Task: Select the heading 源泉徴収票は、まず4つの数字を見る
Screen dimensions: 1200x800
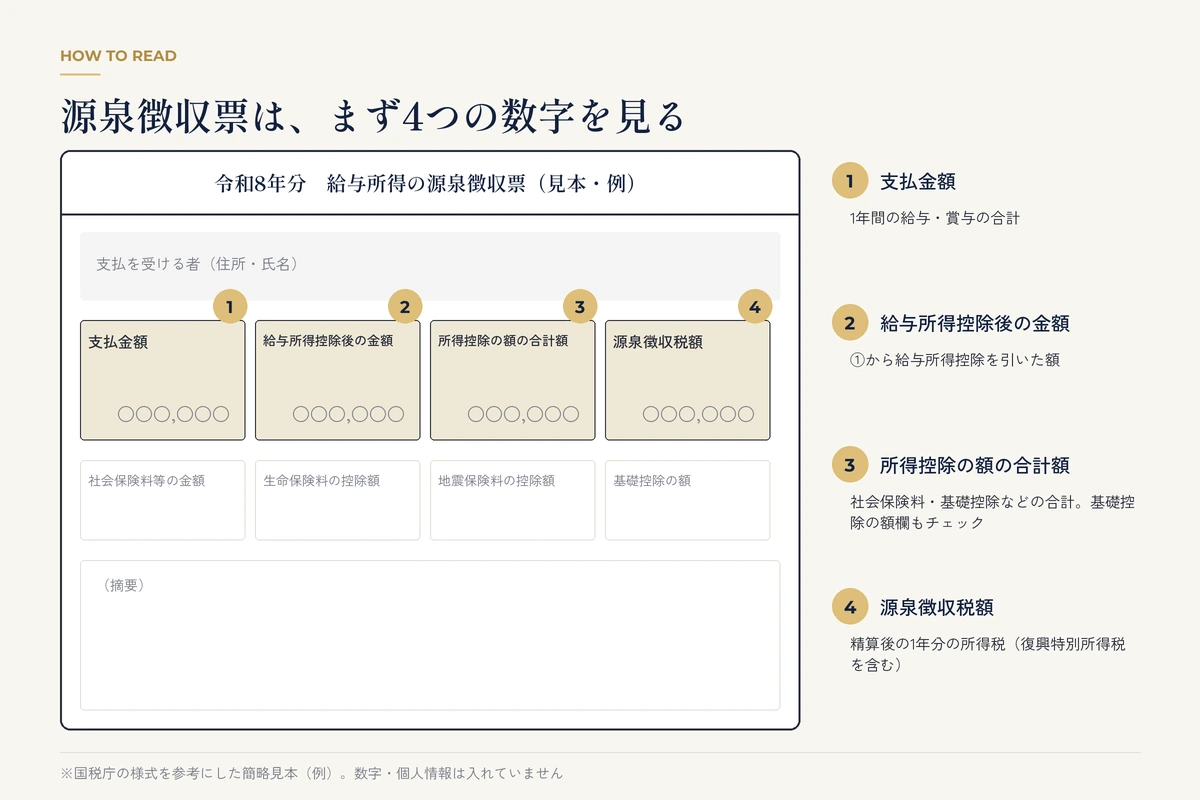Action: click(x=372, y=116)
